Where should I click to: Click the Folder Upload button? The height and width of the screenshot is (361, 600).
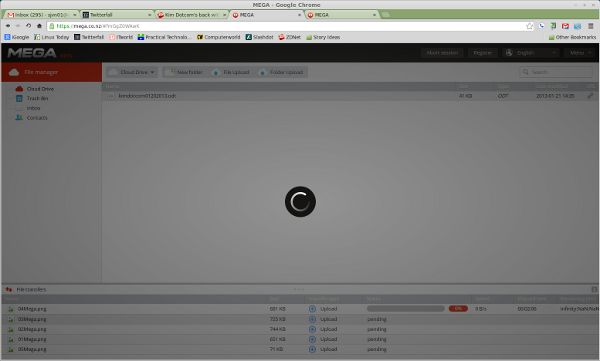(x=281, y=72)
